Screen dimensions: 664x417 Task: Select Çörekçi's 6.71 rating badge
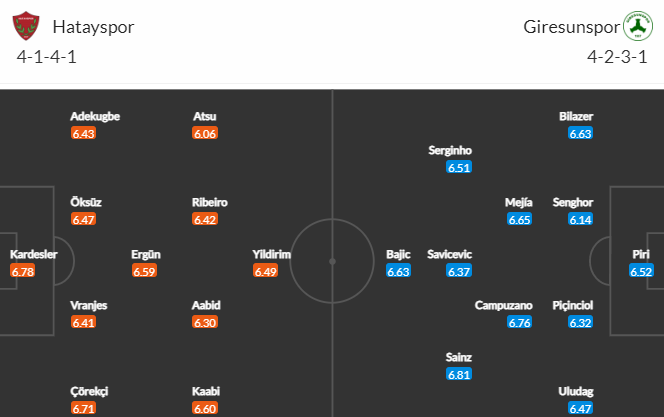(83, 409)
